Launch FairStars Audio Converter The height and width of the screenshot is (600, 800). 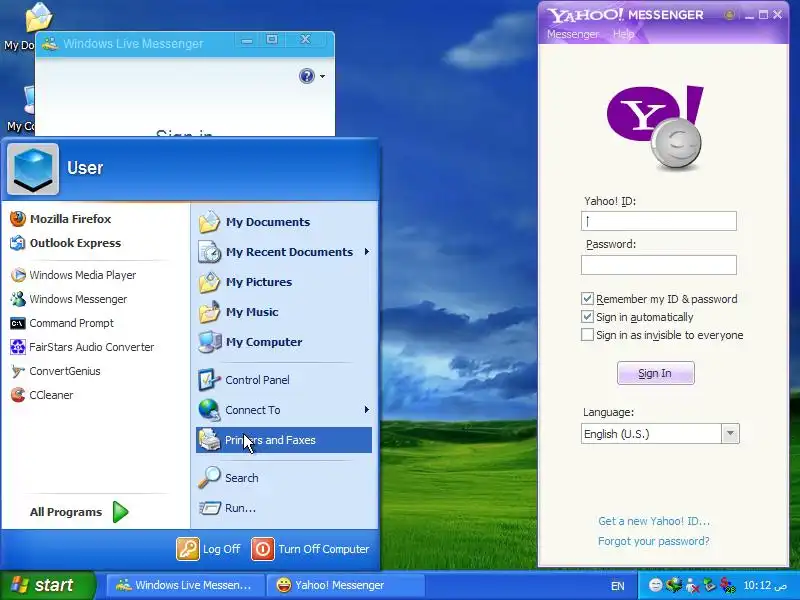coord(82,347)
